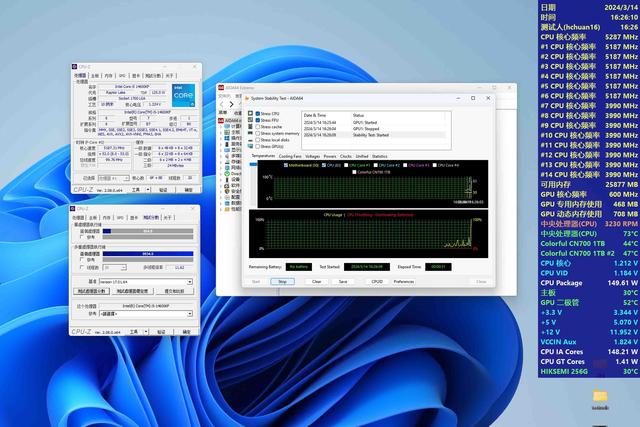The image size is (640, 427).
Task: Switch to the Statistics tab
Action: pyautogui.click(x=380, y=156)
